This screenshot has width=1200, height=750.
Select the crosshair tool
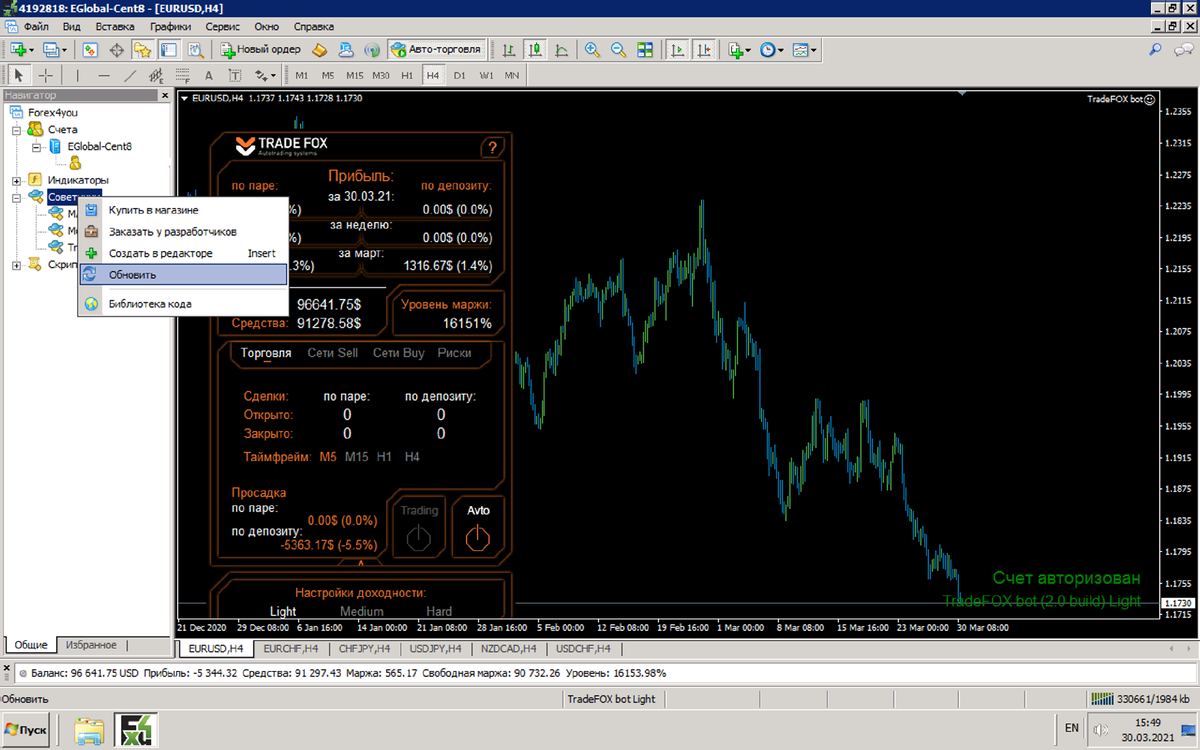[46, 75]
